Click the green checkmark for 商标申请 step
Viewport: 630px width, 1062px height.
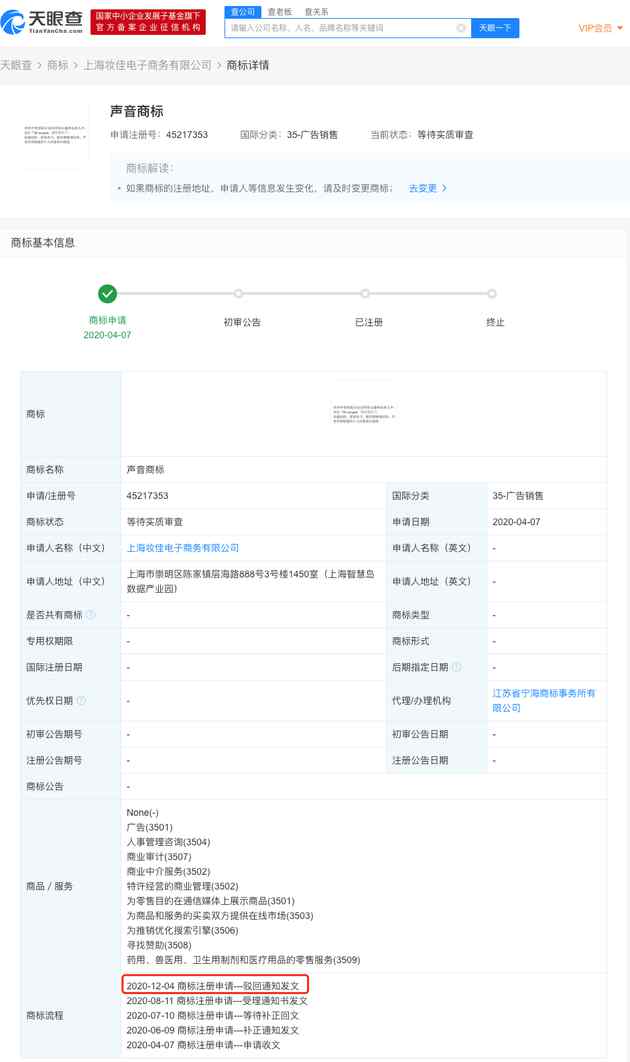click(107, 294)
